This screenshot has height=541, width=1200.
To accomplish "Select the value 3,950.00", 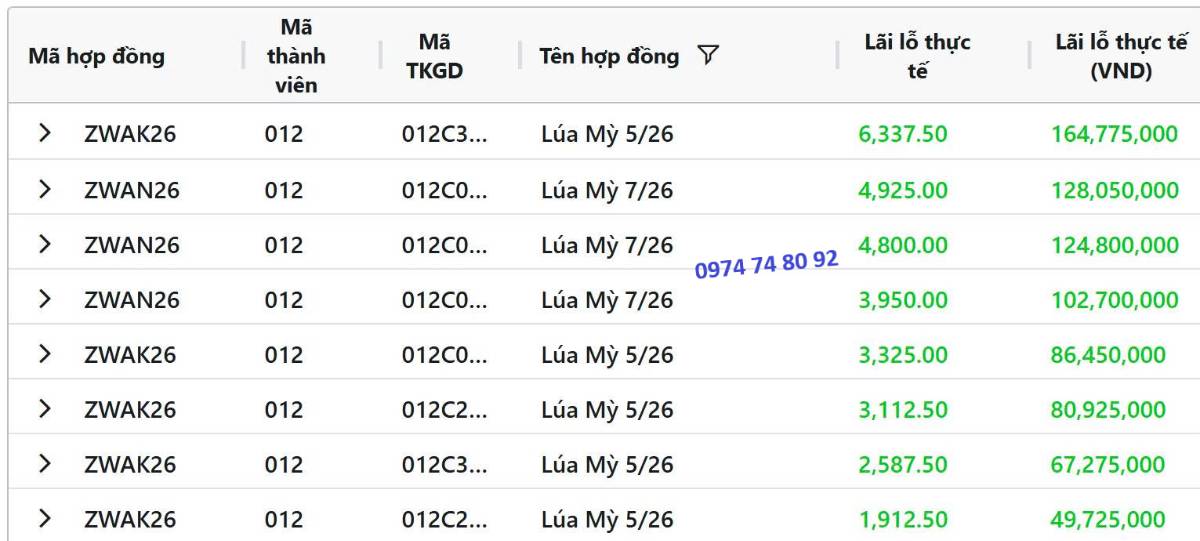I will coord(903,300).
